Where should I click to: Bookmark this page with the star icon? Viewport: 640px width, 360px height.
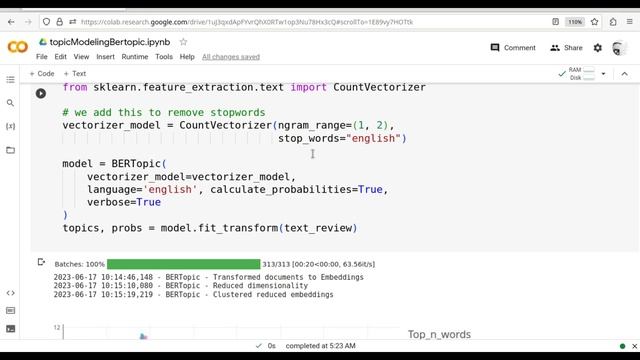click(x=594, y=22)
